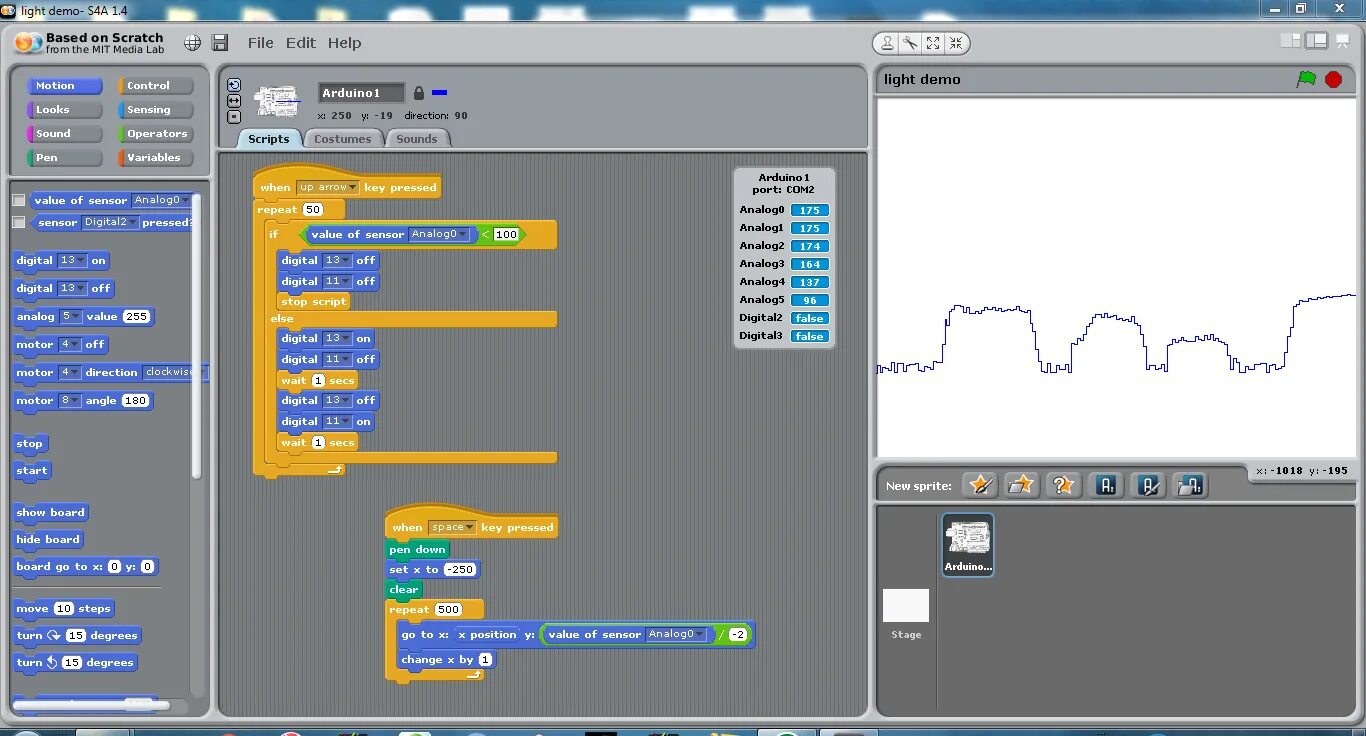Add a new Arduino sprite

1106,485
